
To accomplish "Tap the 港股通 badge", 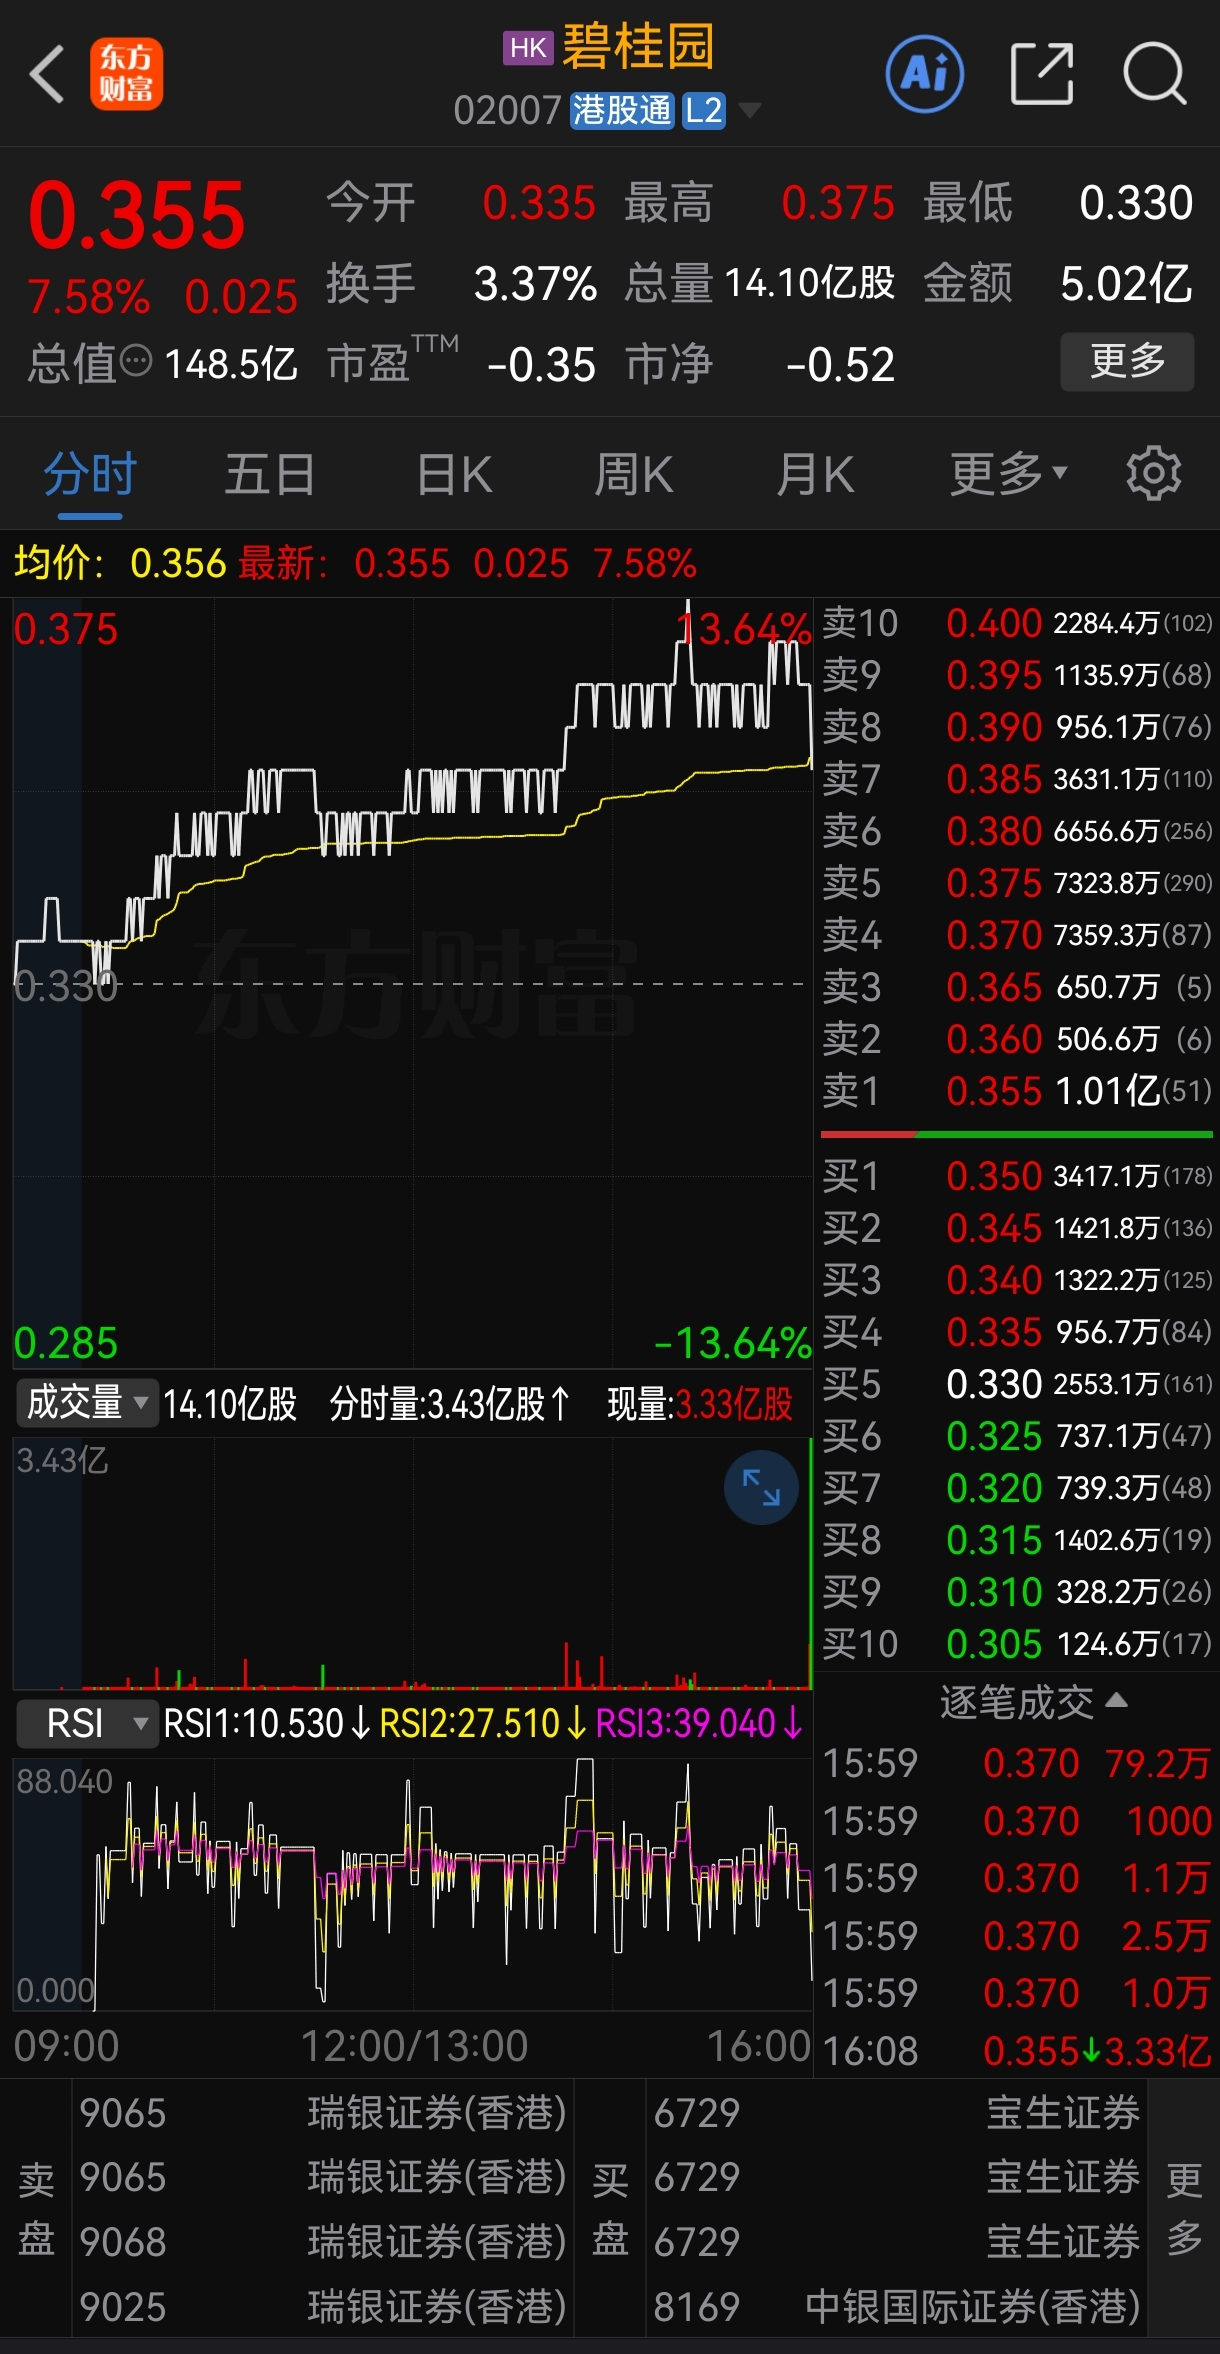I will [622, 110].
